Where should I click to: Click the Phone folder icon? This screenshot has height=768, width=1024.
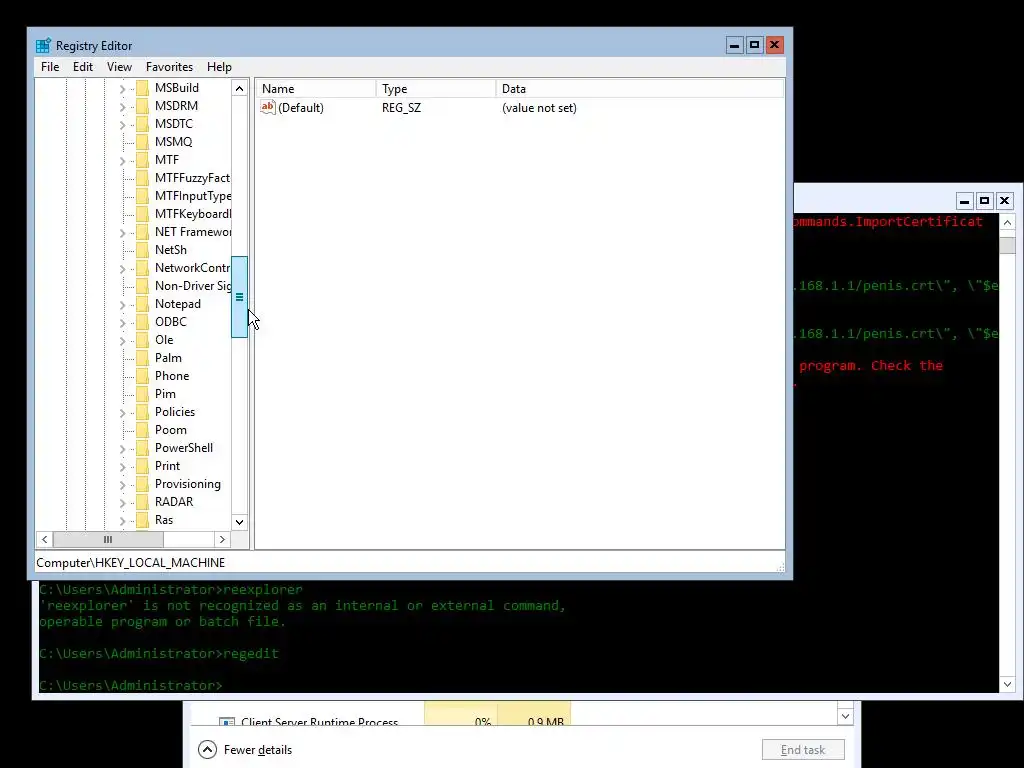click(142, 376)
